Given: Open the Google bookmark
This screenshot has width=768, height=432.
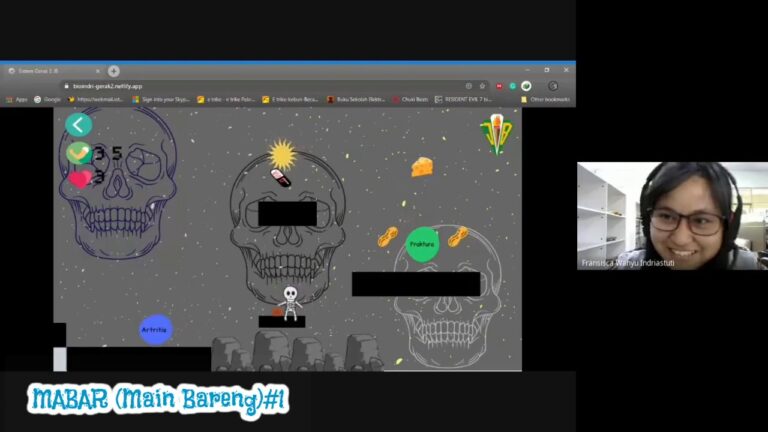Looking at the screenshot, I should point(47,99).
